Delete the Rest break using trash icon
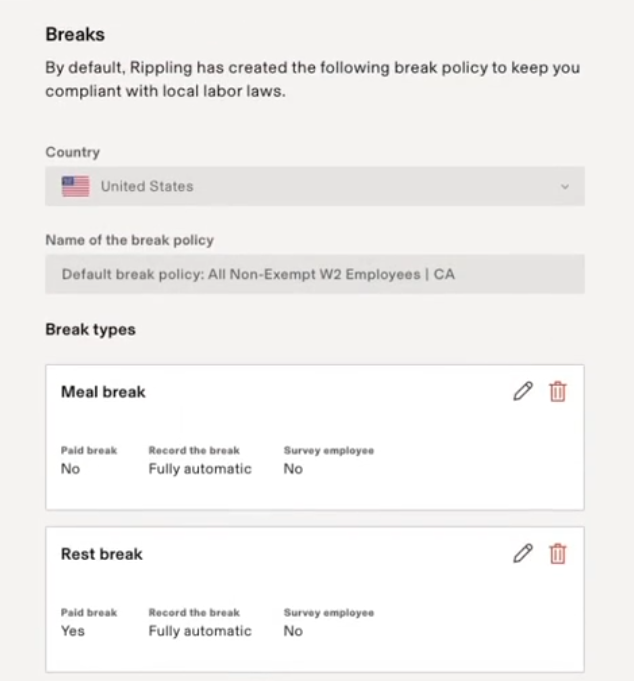 click(557, 554)
